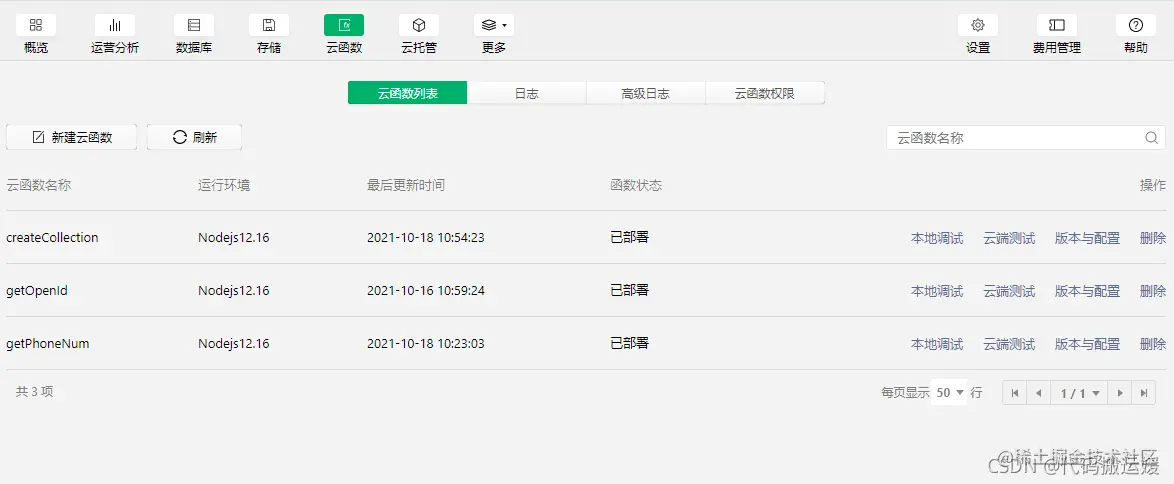This screenshot has height=484, width=1174.
Task: Go to the first page
Action: [x=1015, y=393]
